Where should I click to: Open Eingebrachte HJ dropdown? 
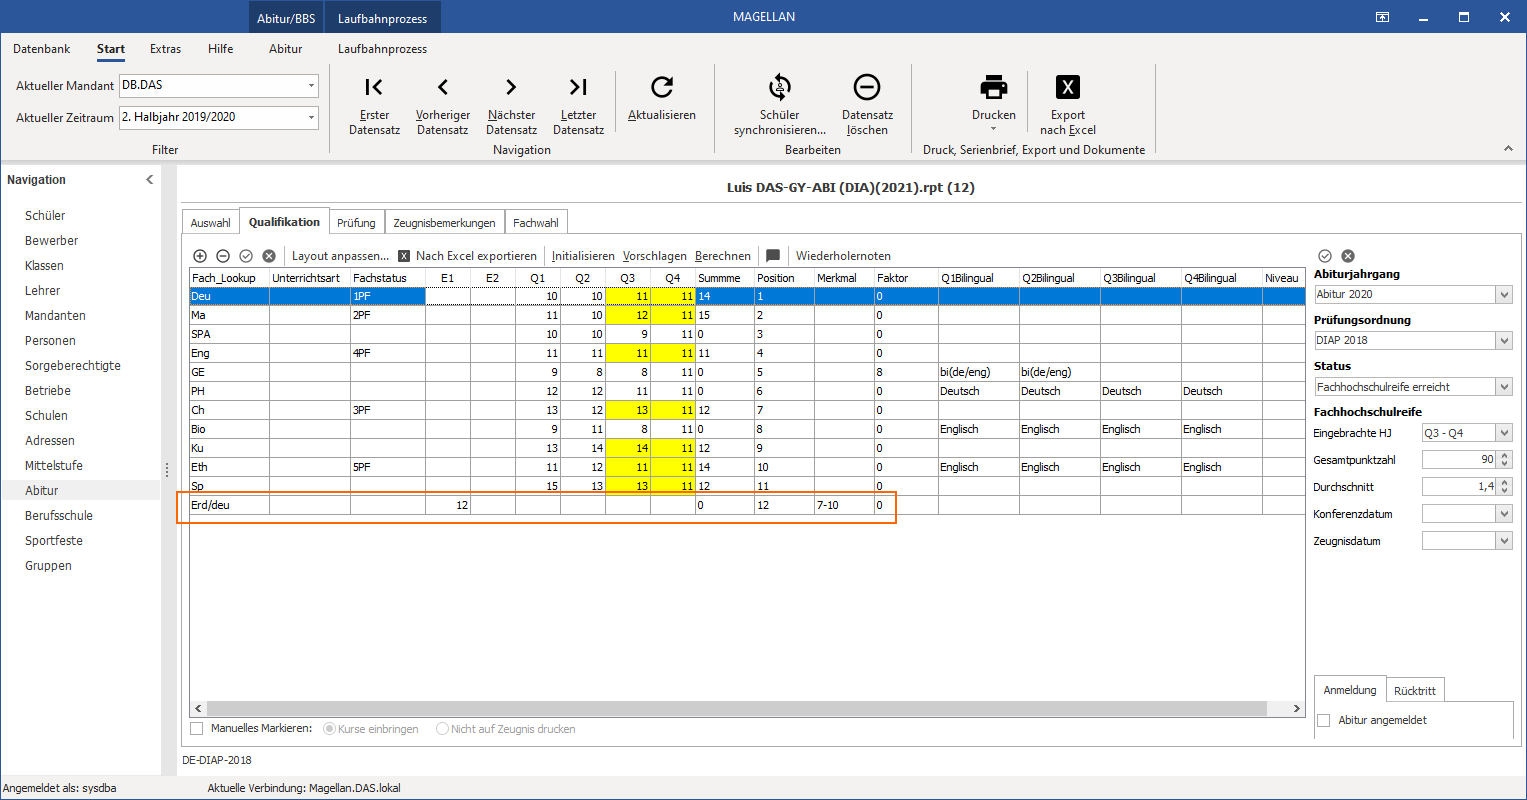click(x=1504, y=433)
